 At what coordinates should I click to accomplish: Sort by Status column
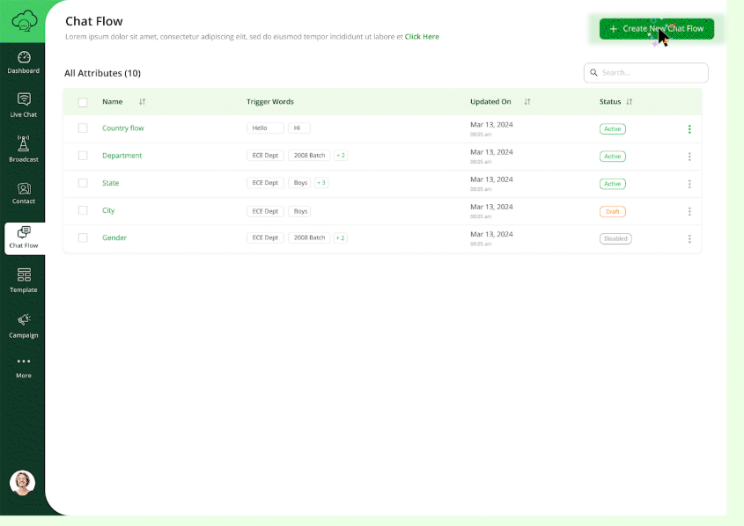[629, 102]
